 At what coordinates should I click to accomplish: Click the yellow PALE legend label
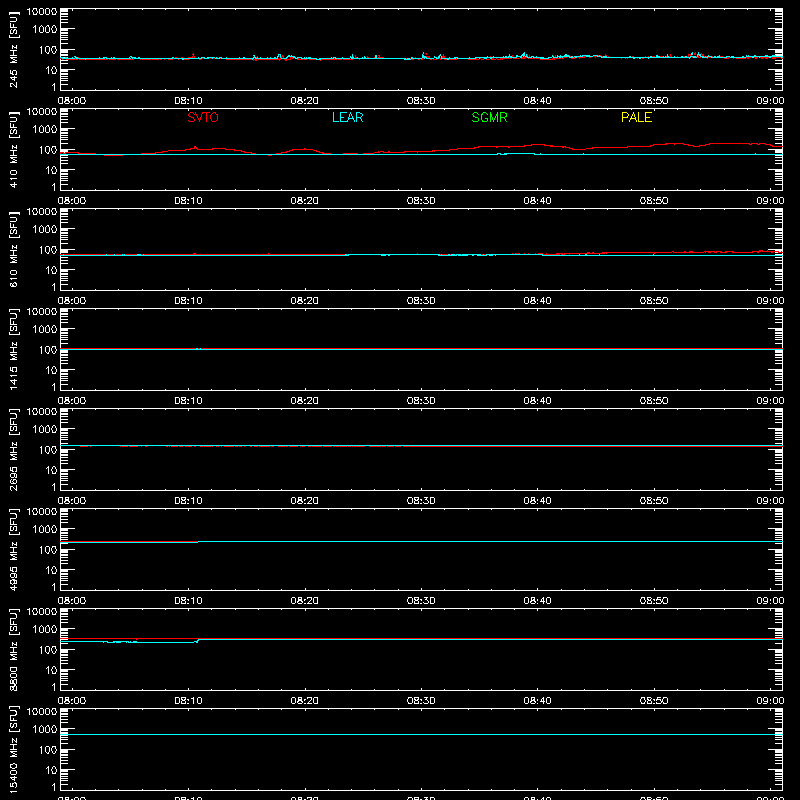[636, 117]
